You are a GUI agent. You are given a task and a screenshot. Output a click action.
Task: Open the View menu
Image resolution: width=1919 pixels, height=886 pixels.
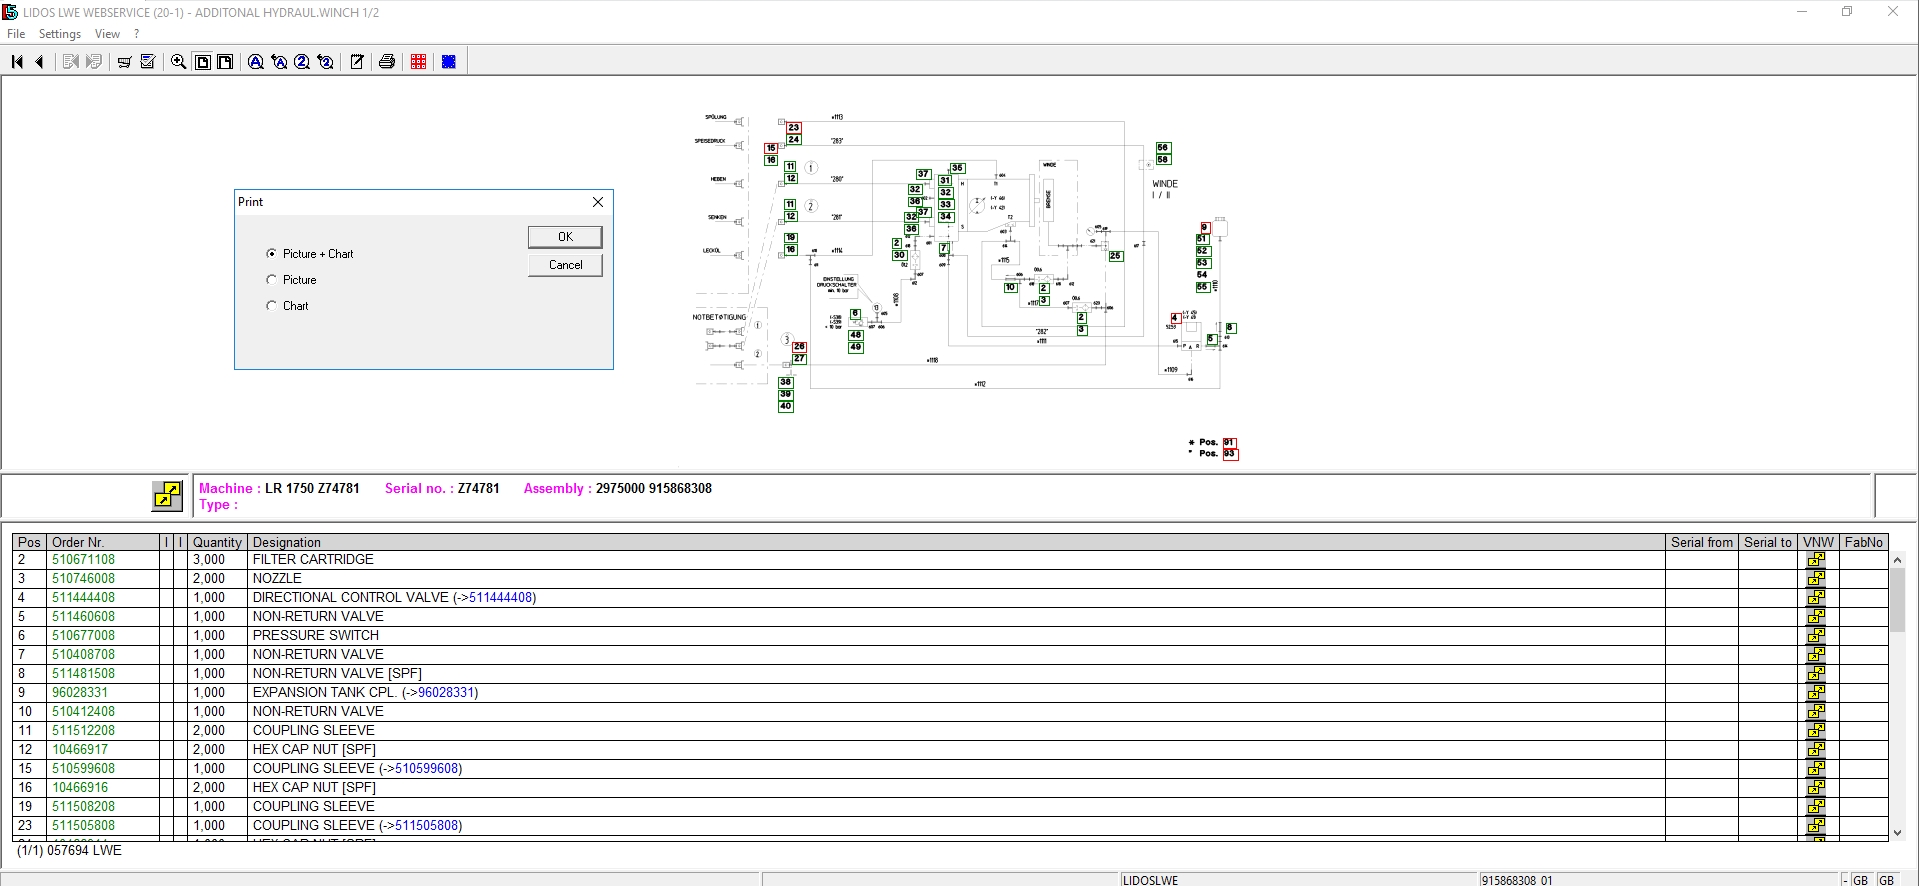pyautogui.click(x=107, y=34)
